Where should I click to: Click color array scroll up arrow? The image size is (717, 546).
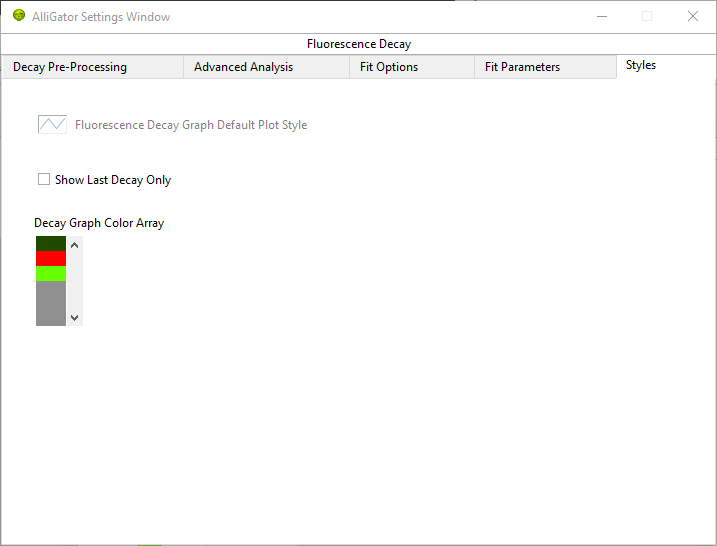click(x=75, y=245)
